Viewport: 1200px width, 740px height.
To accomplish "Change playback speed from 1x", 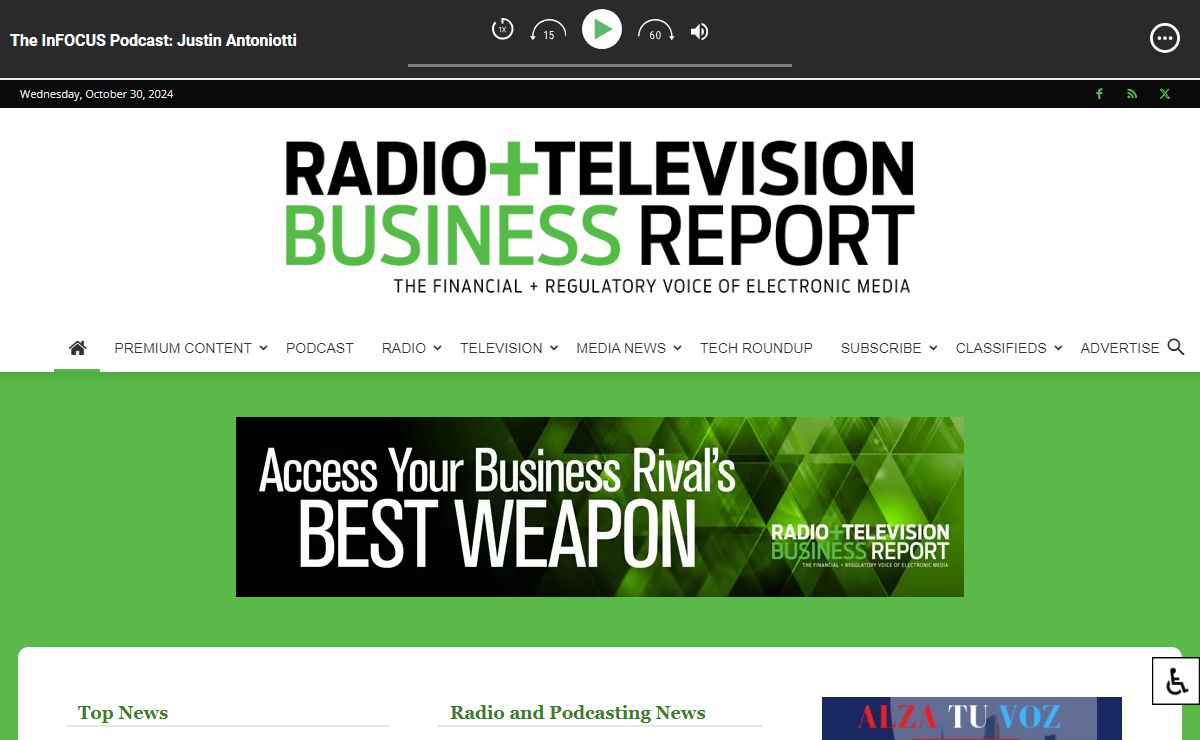I will pos(502,30).
